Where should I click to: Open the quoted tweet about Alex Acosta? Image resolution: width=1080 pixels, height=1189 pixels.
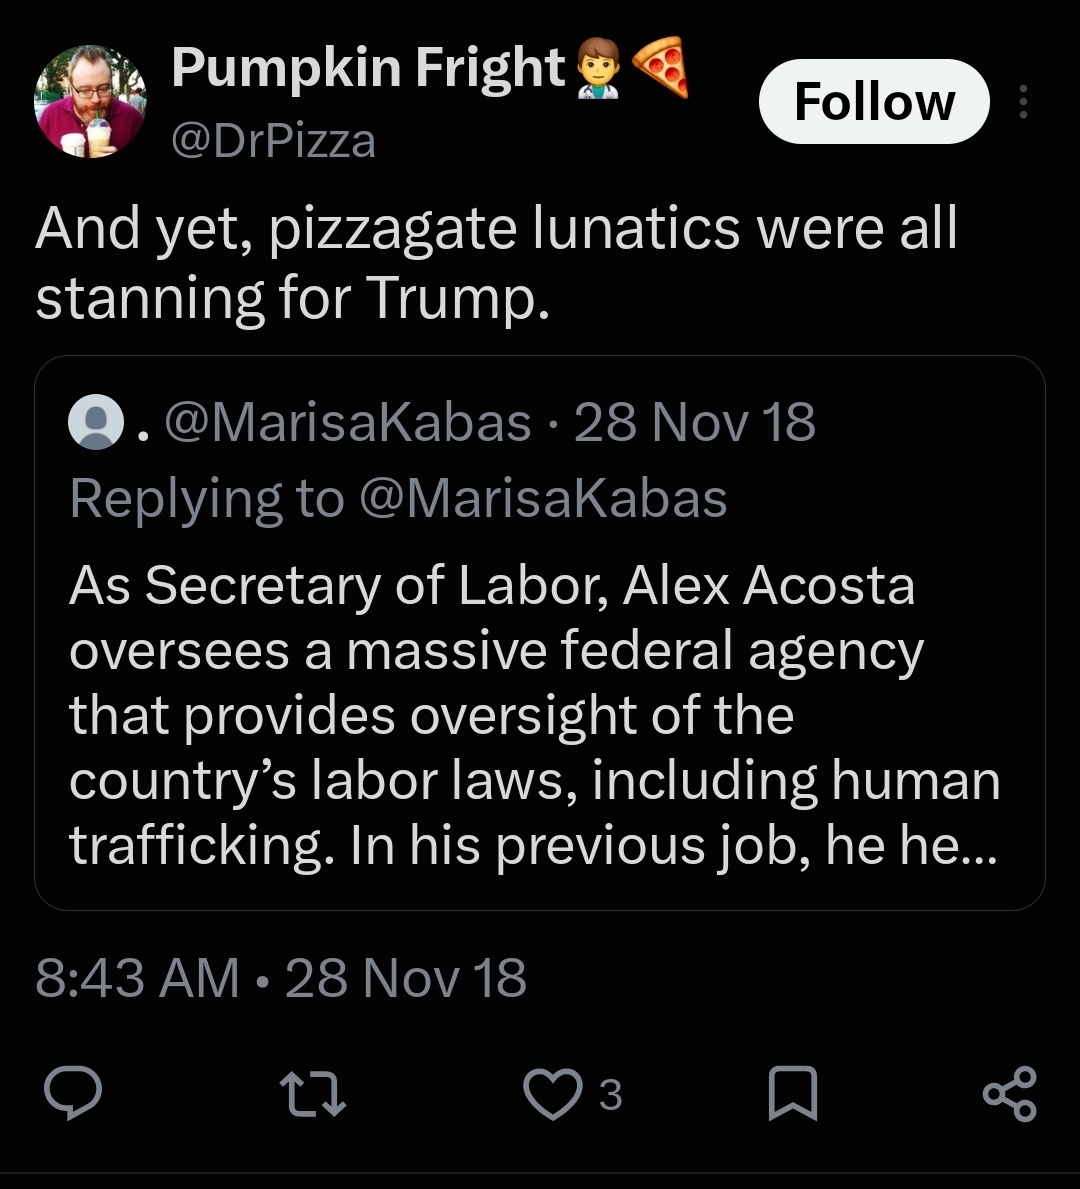tap(540, 632)
